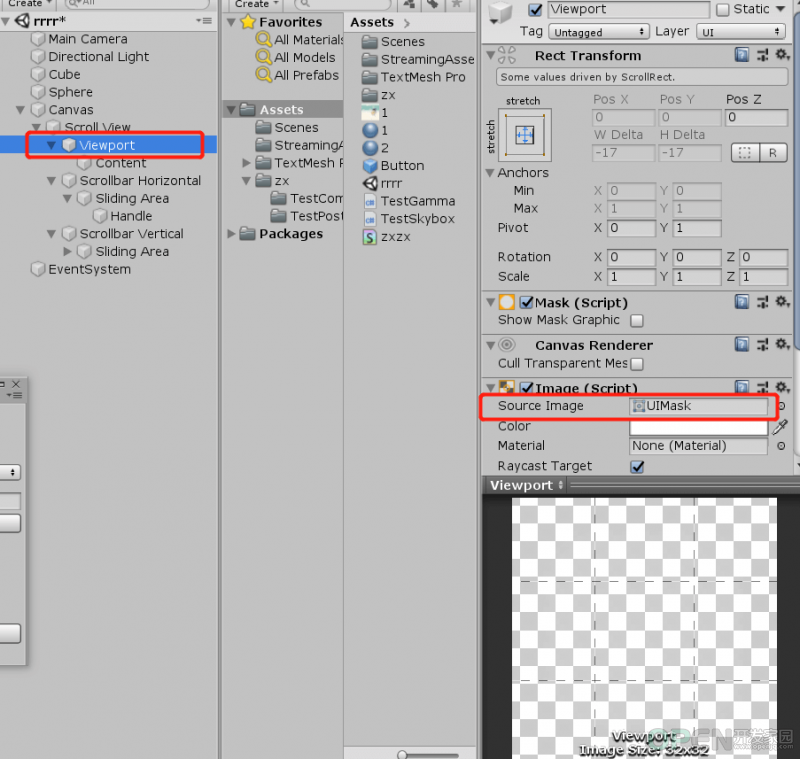Click the Source Image UIMask field
This screenshot has height=759, width=800.
click(x=698, y=406)
